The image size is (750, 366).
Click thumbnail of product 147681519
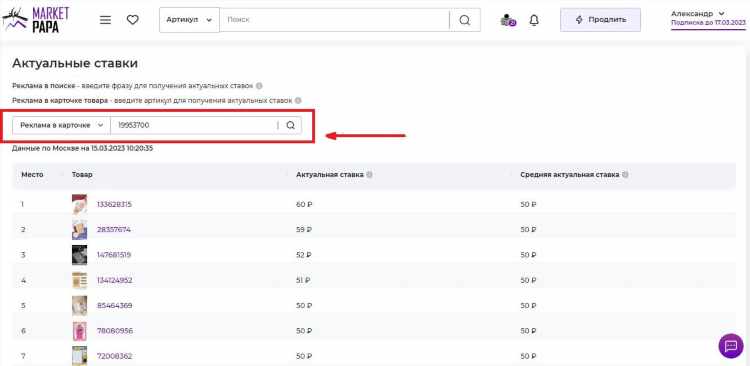tap(79, 255)
